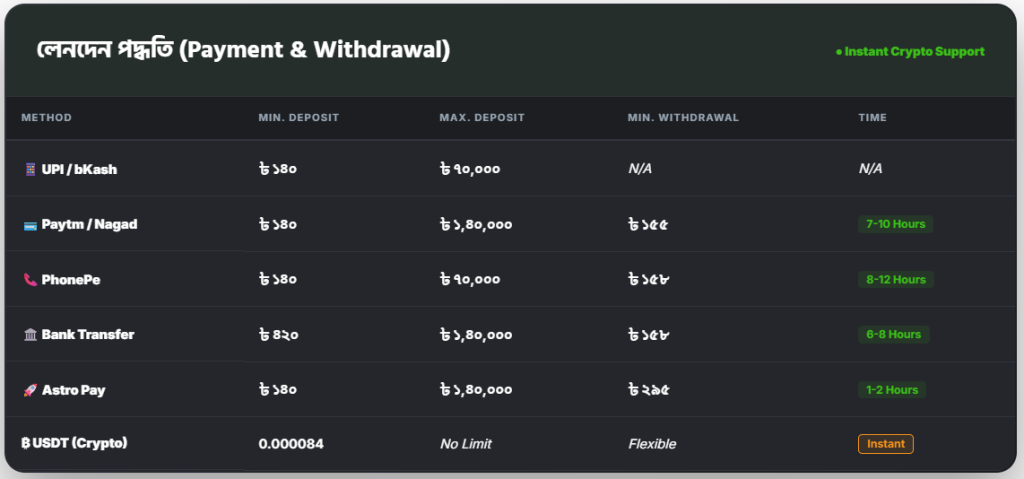Click the Method column header
1024x479 pixels.
point(46,118)
